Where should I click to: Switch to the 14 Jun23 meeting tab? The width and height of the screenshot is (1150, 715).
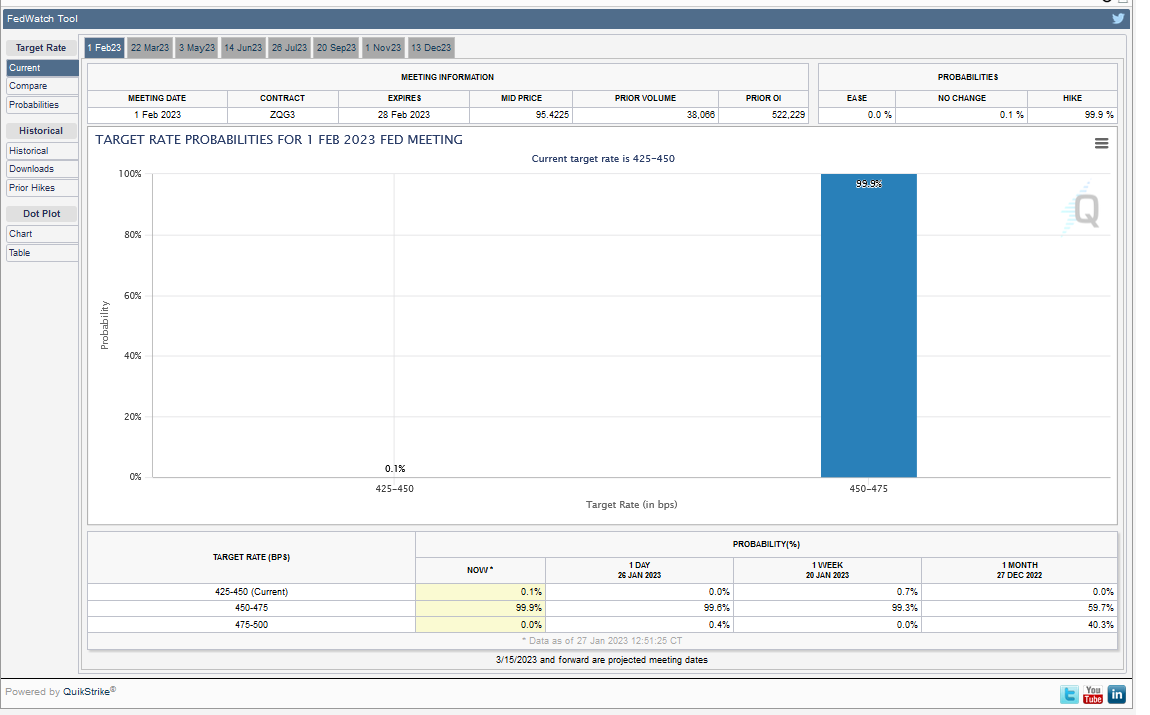[x=243, y=48]
